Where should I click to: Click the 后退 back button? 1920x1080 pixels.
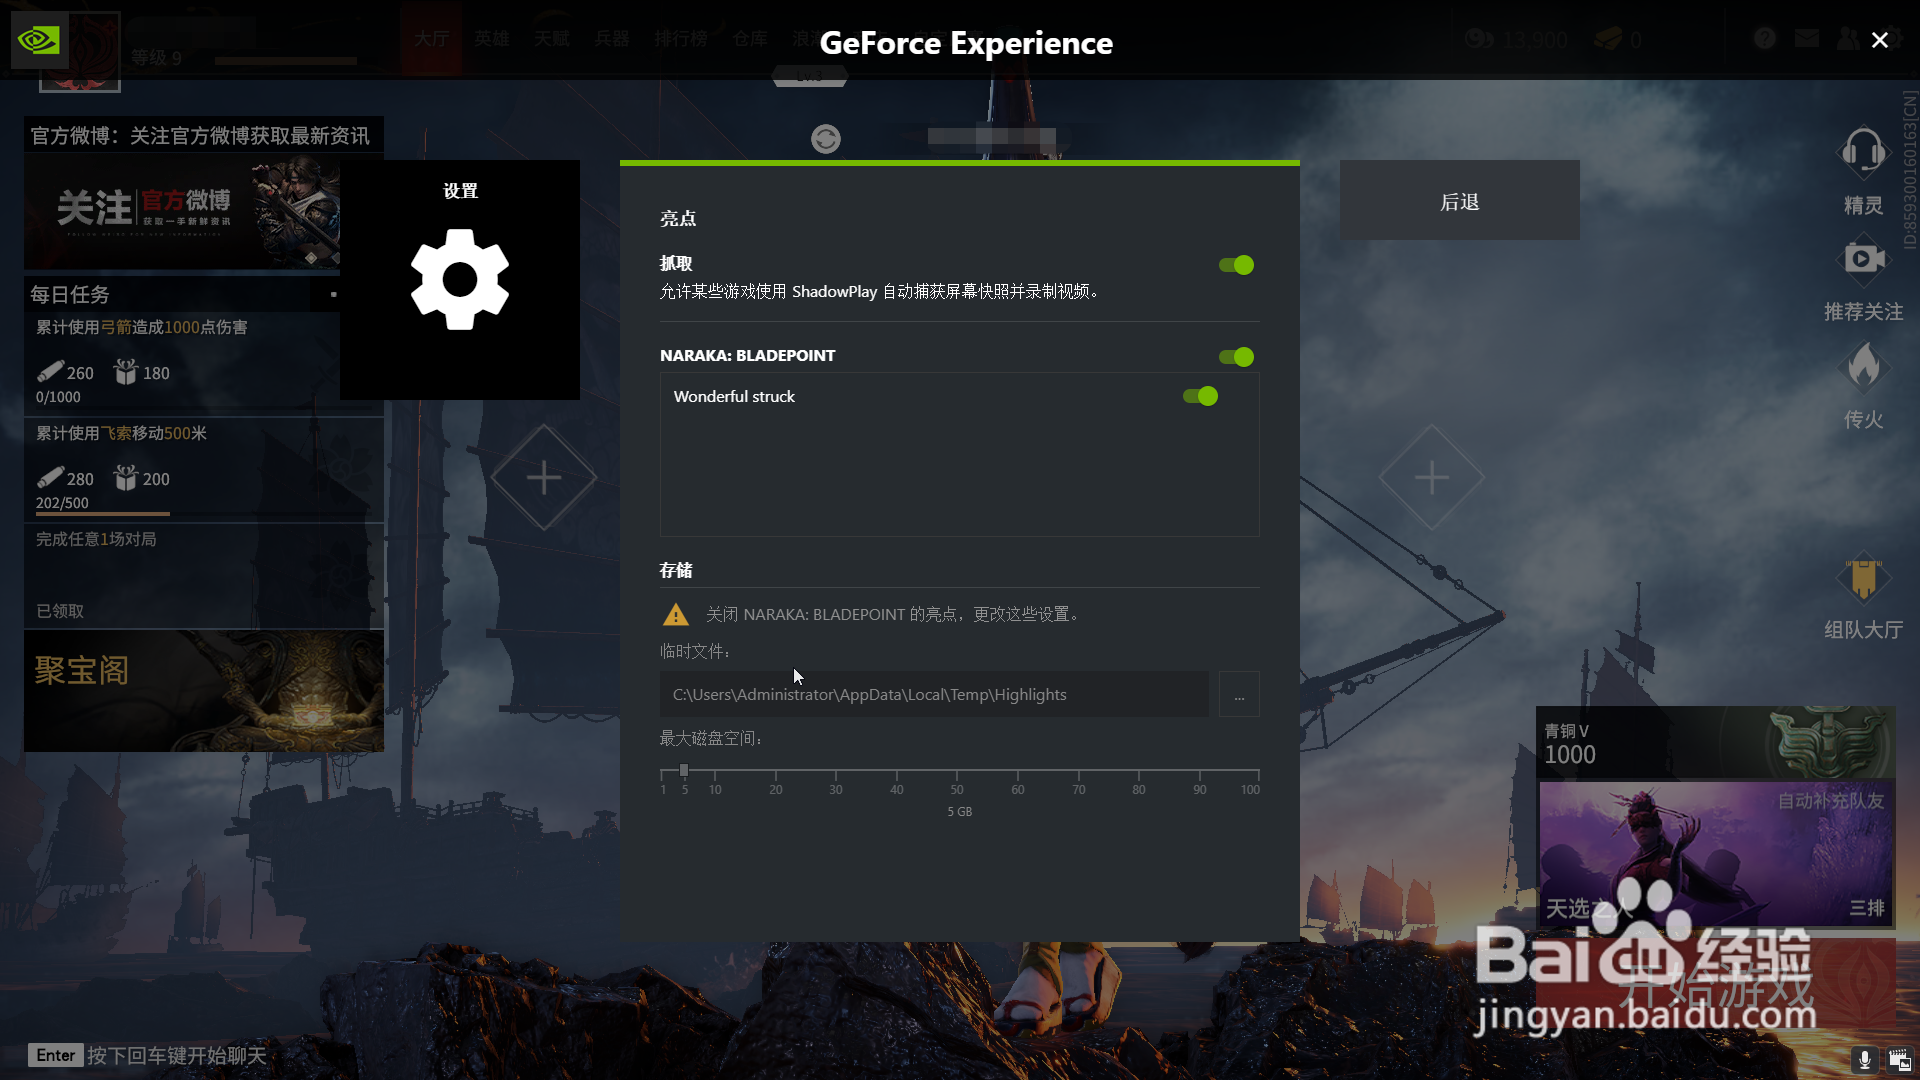[x=1460, y=201]
